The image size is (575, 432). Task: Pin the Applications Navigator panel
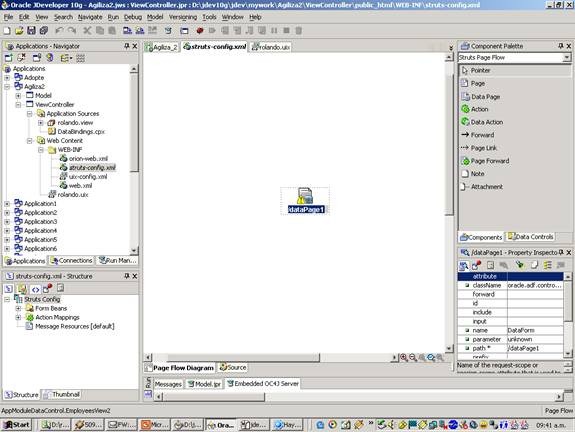tap(127, 46)
